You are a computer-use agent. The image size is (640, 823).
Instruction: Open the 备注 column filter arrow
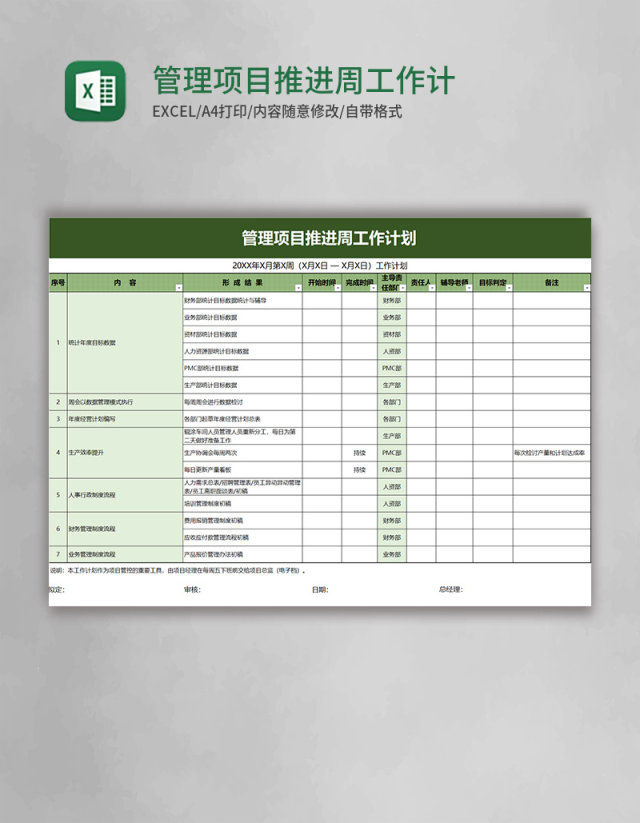[x=586, y=287]
